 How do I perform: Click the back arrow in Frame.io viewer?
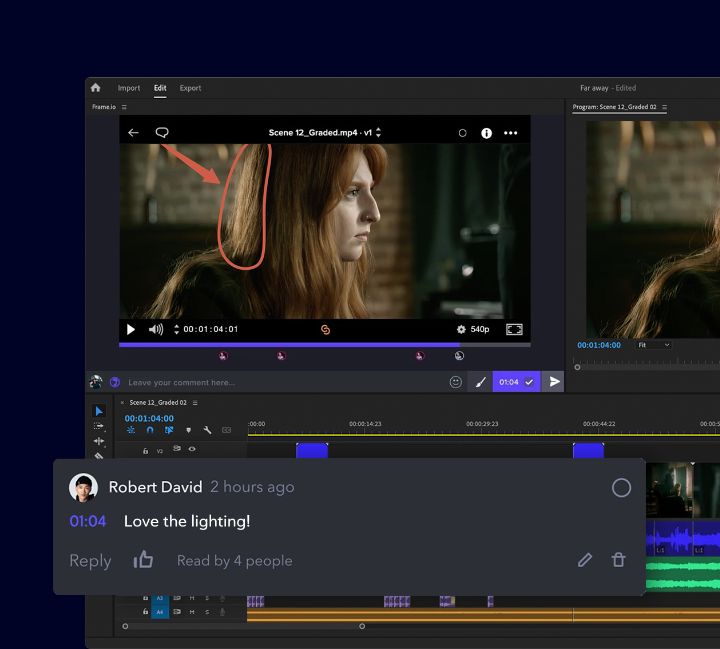point(134,133)
